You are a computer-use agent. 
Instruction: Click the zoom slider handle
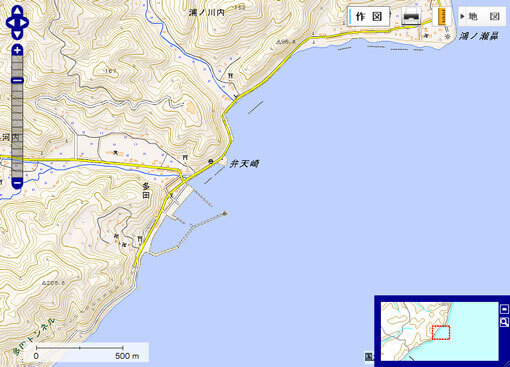(17, 80)
